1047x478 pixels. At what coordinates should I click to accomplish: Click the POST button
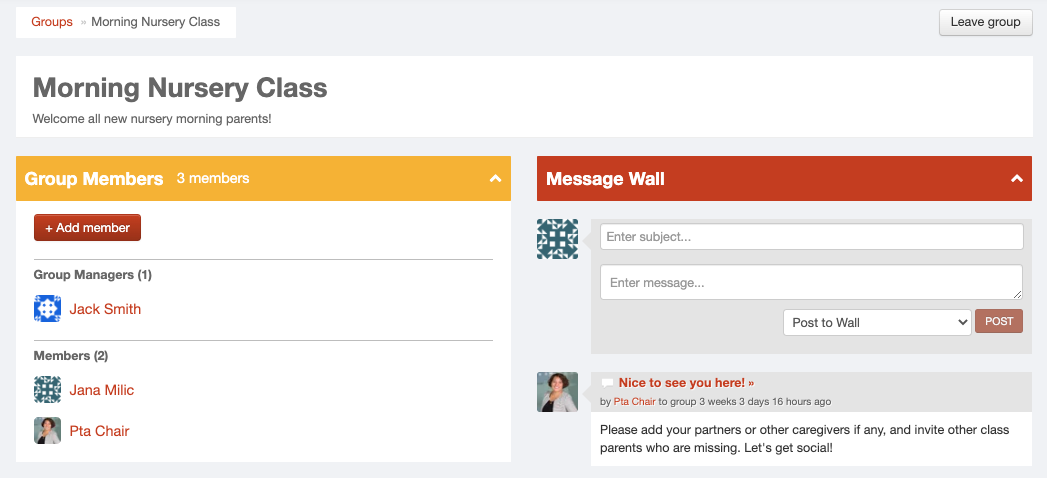click(x=999, y=321)
